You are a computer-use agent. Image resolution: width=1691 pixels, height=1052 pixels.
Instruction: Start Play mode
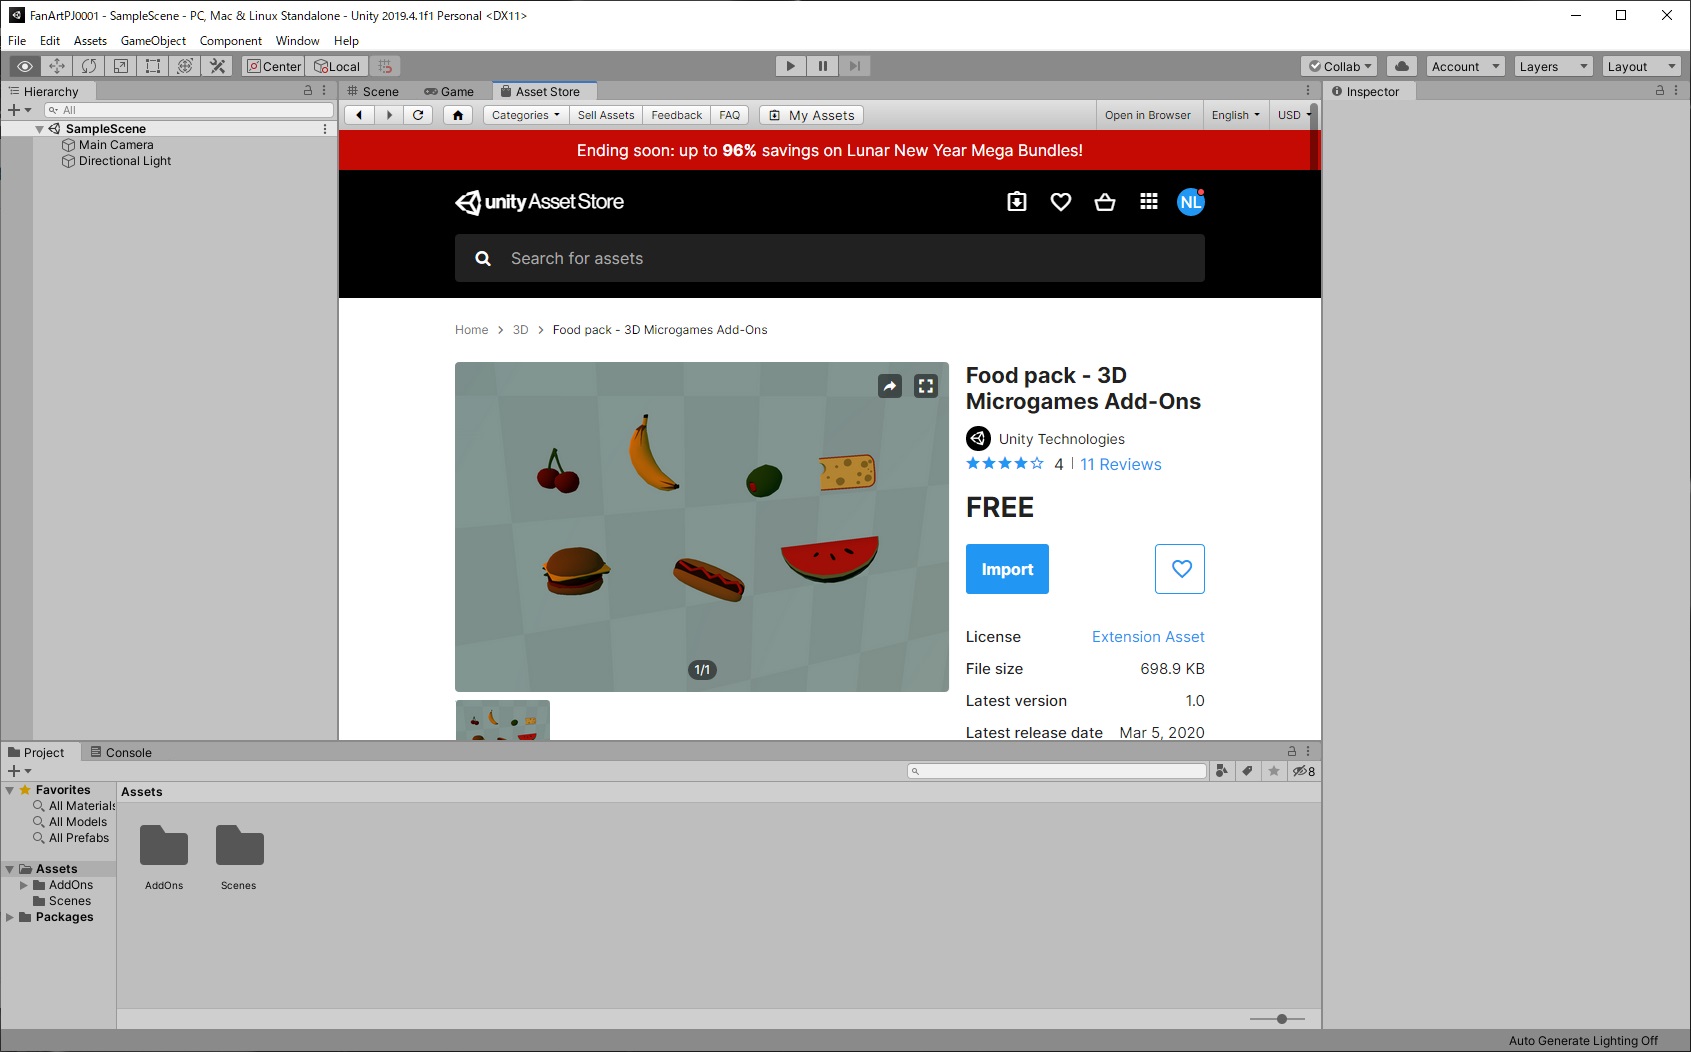tap(791, 66)
